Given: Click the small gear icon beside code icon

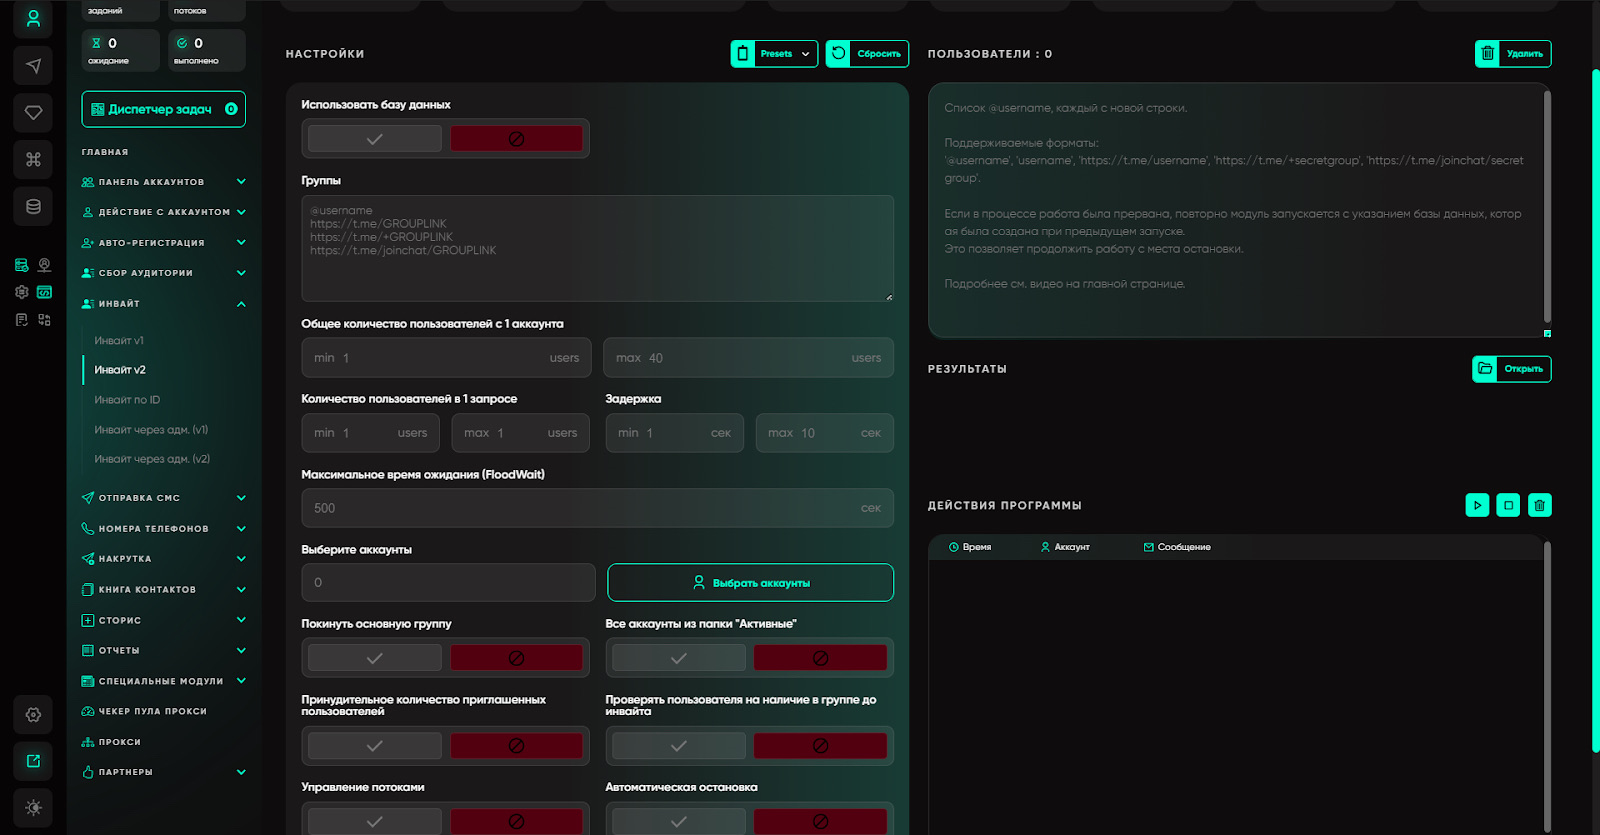Looking at the screenshot, I should (x=22, y=292).
